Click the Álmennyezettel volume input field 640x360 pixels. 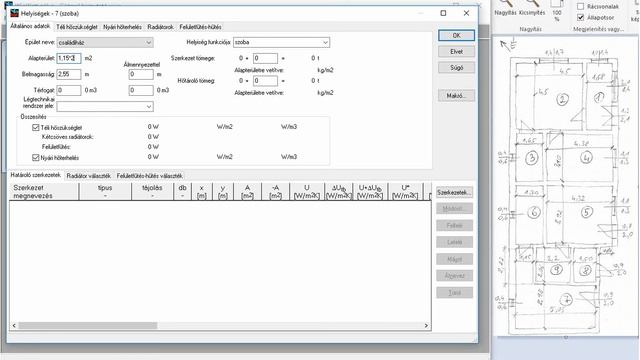[141, 90]
